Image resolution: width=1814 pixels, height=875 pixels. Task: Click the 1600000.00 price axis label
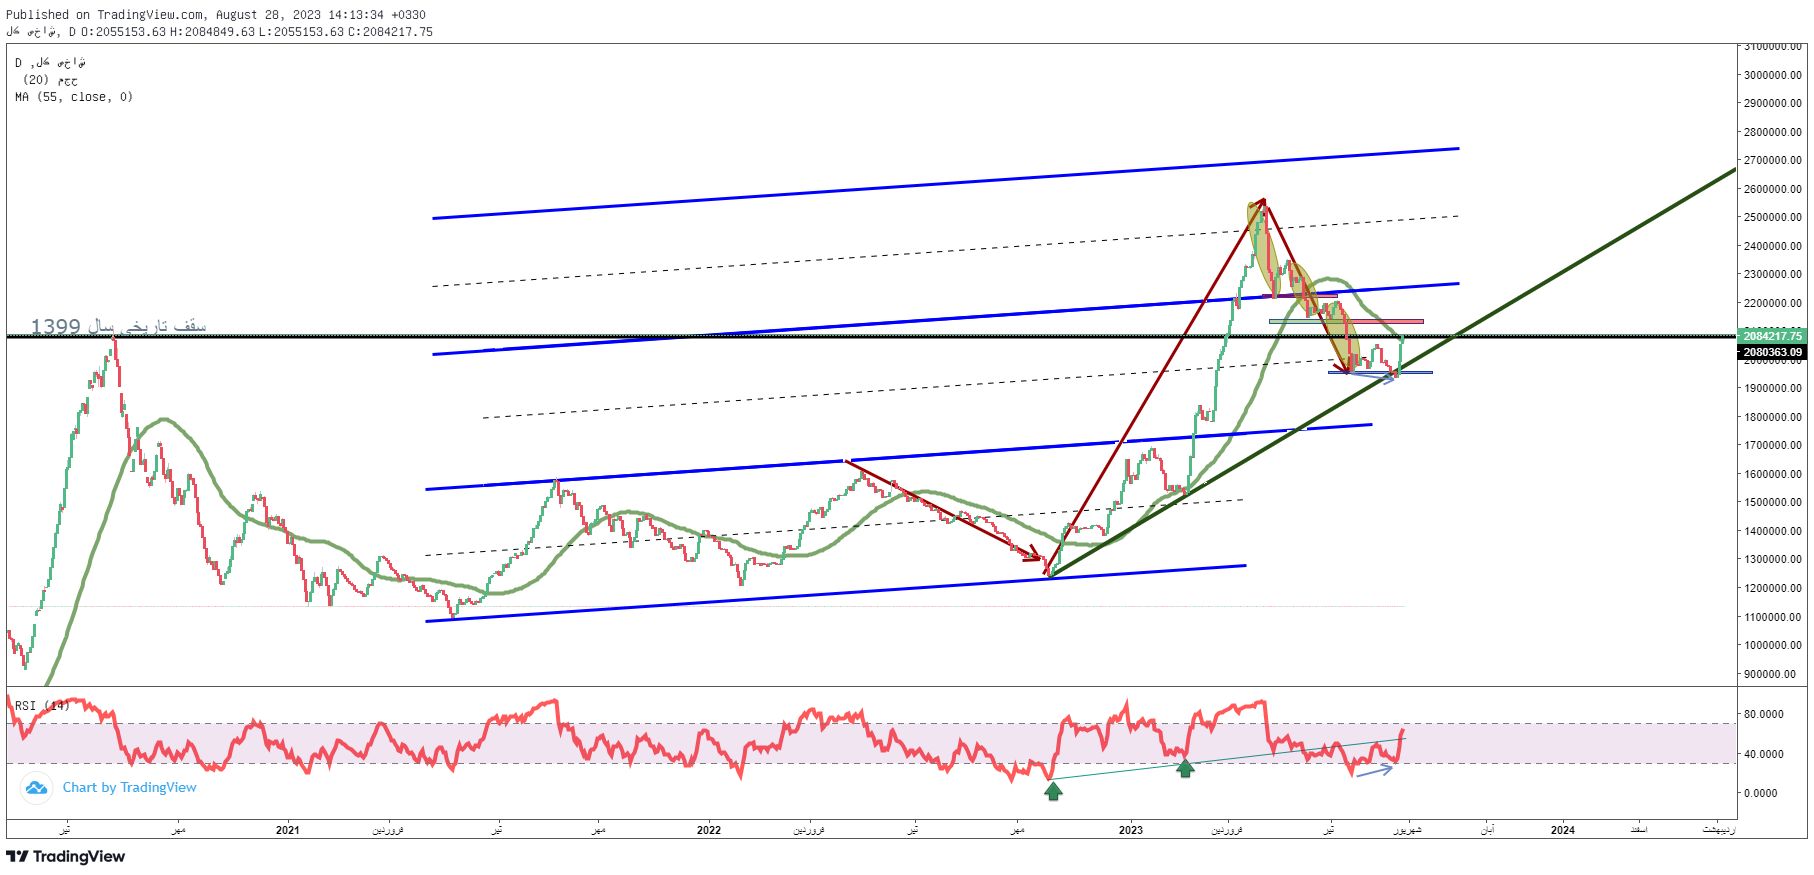(1773, 474)
